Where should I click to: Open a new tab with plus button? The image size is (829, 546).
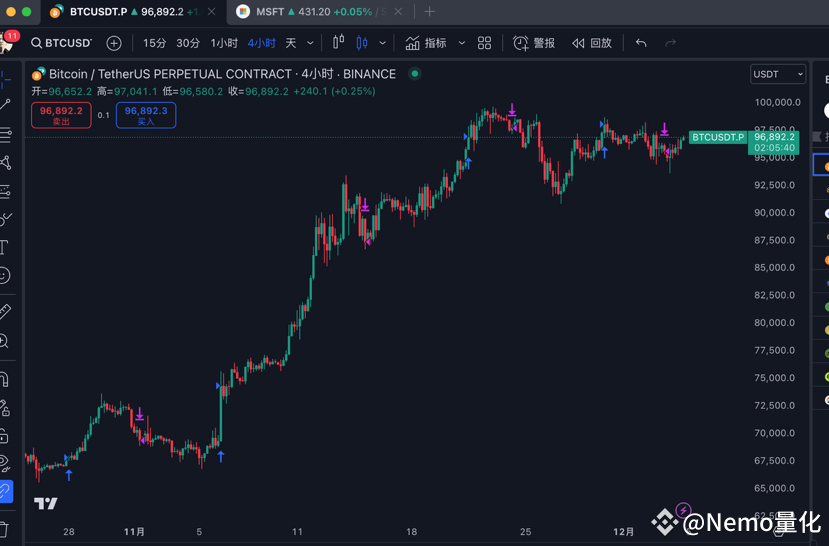tap(429, 11)
